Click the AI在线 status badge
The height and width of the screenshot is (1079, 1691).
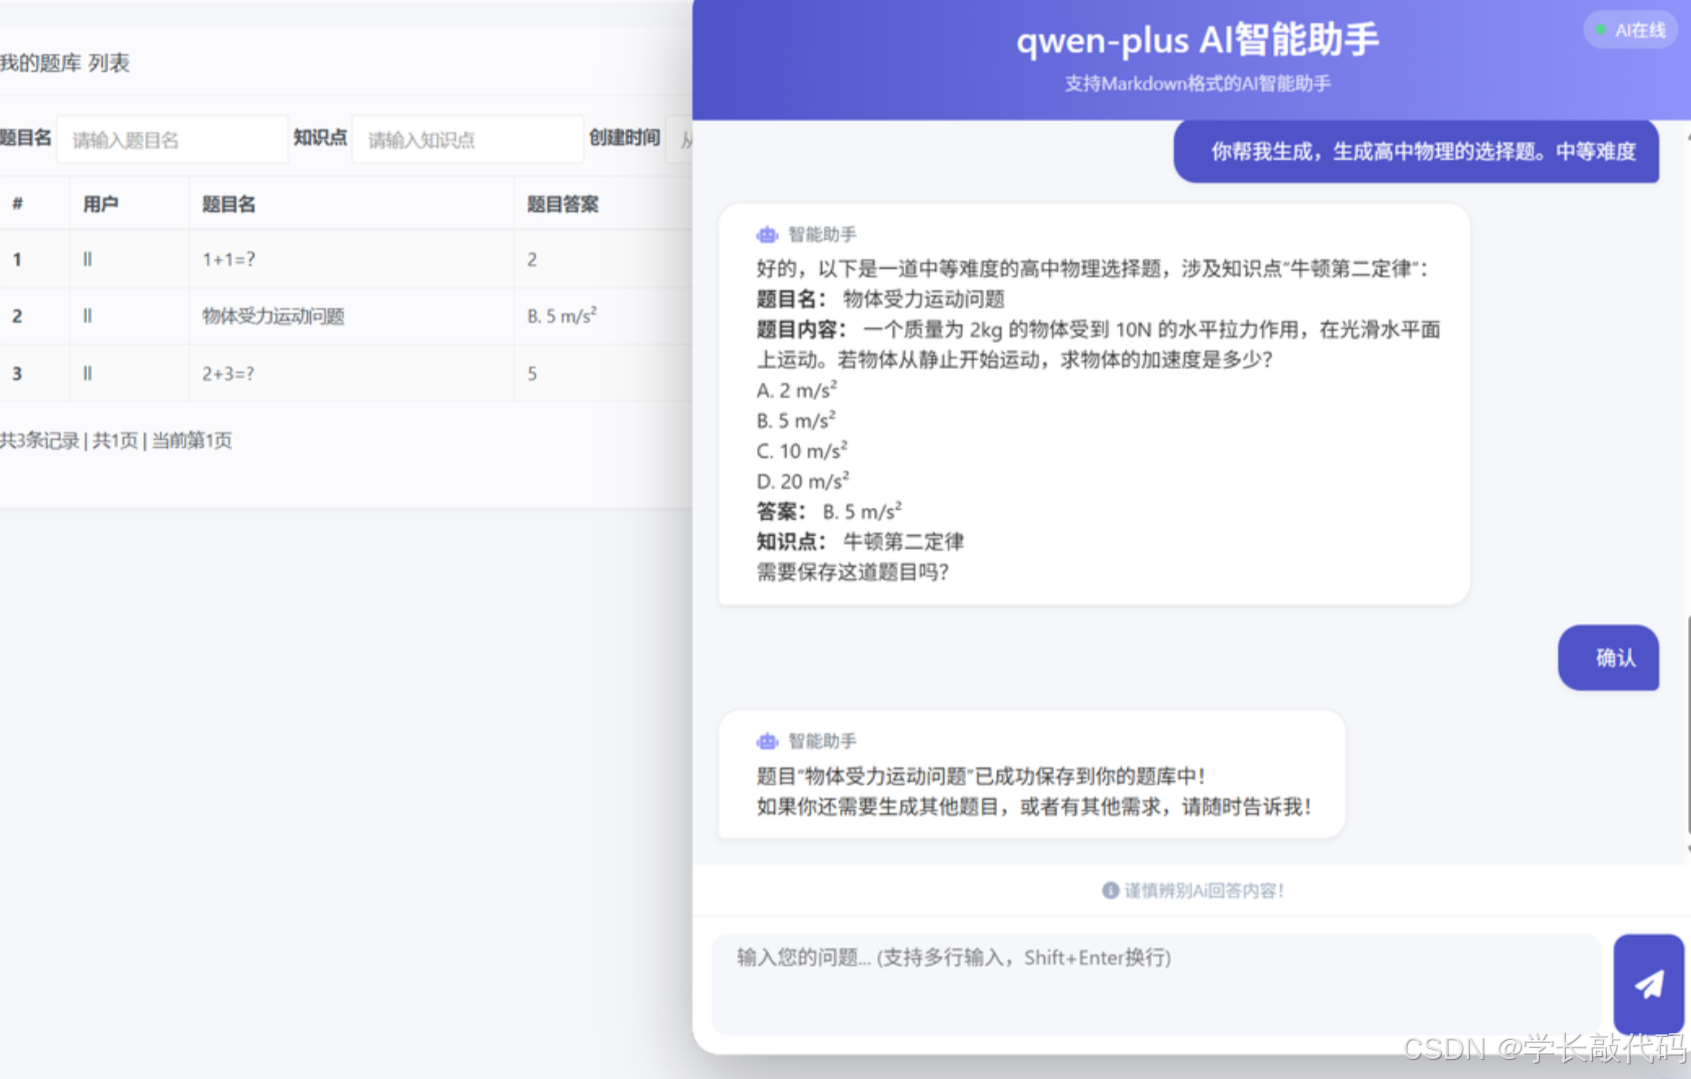coord(1629,29)
